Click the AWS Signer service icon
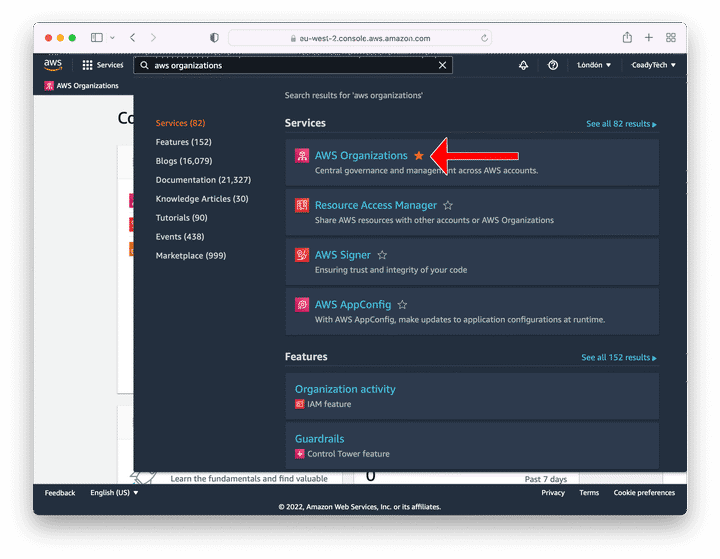The width and height of the screenshot is (720, 559). click(302, 254)
